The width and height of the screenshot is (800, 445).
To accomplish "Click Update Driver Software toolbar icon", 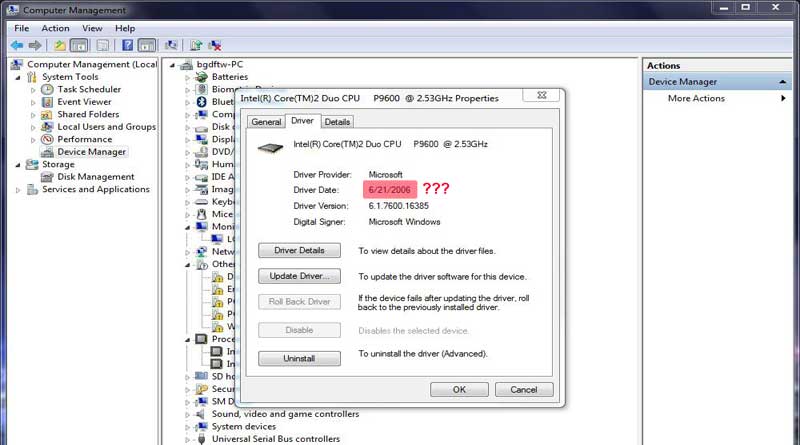I will [x=196, y=45].
